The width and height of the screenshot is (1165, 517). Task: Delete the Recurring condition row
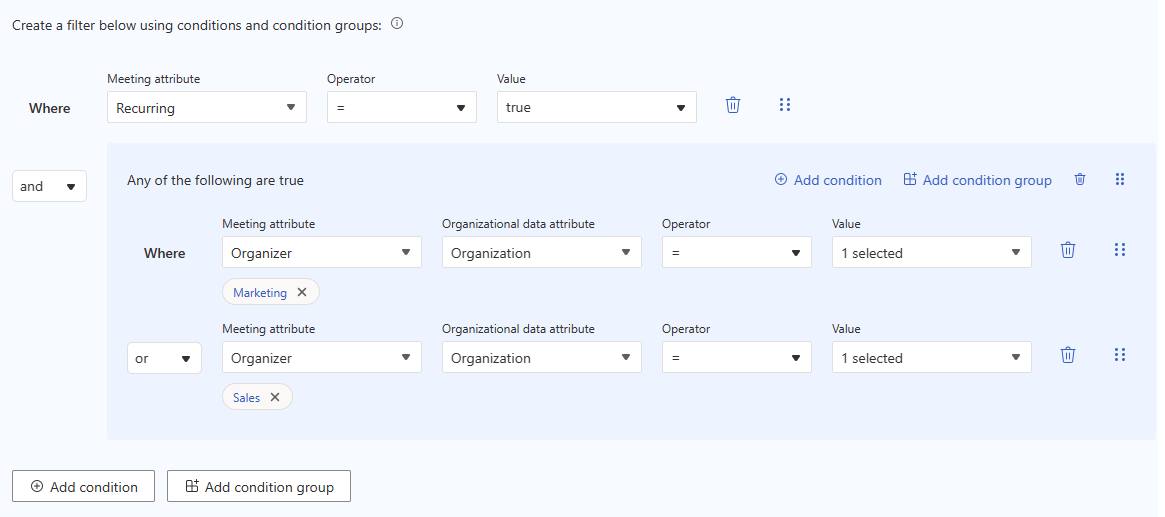(733, 105)
